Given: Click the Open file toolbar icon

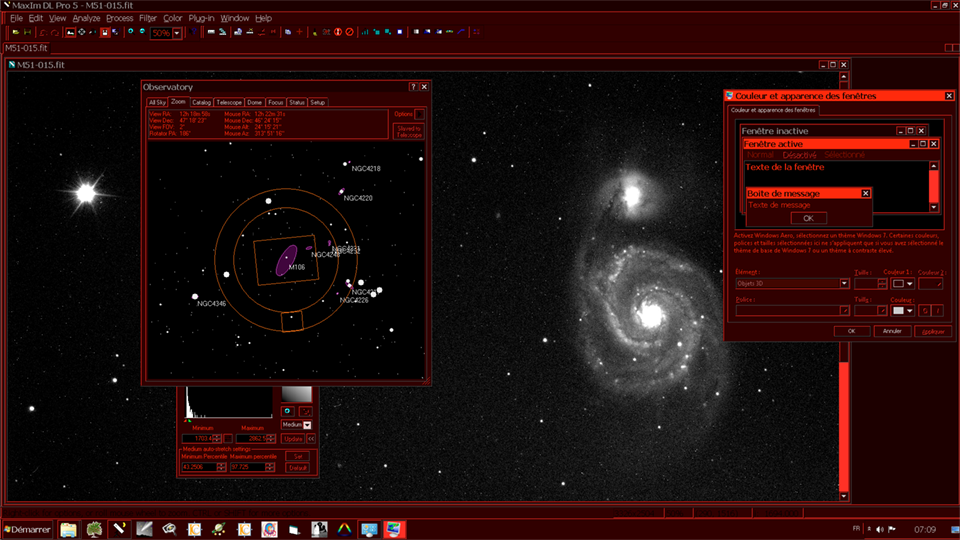Looking at the screenshot, I should click(16, 32).
